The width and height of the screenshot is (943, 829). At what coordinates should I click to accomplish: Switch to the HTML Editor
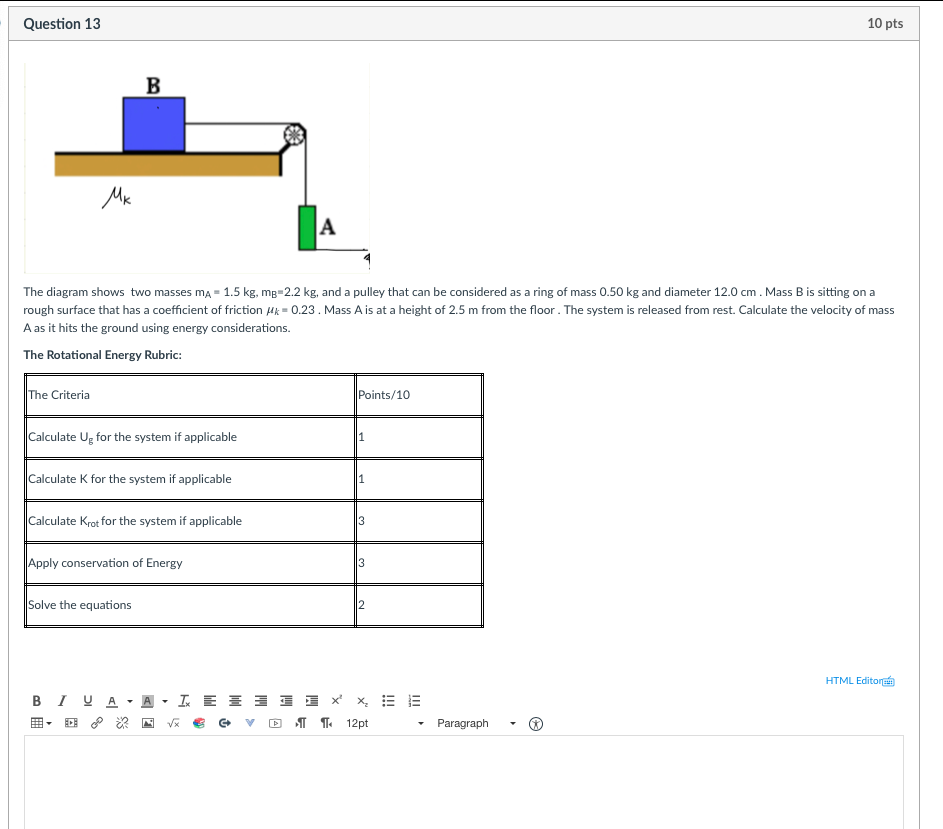point(860,681)
